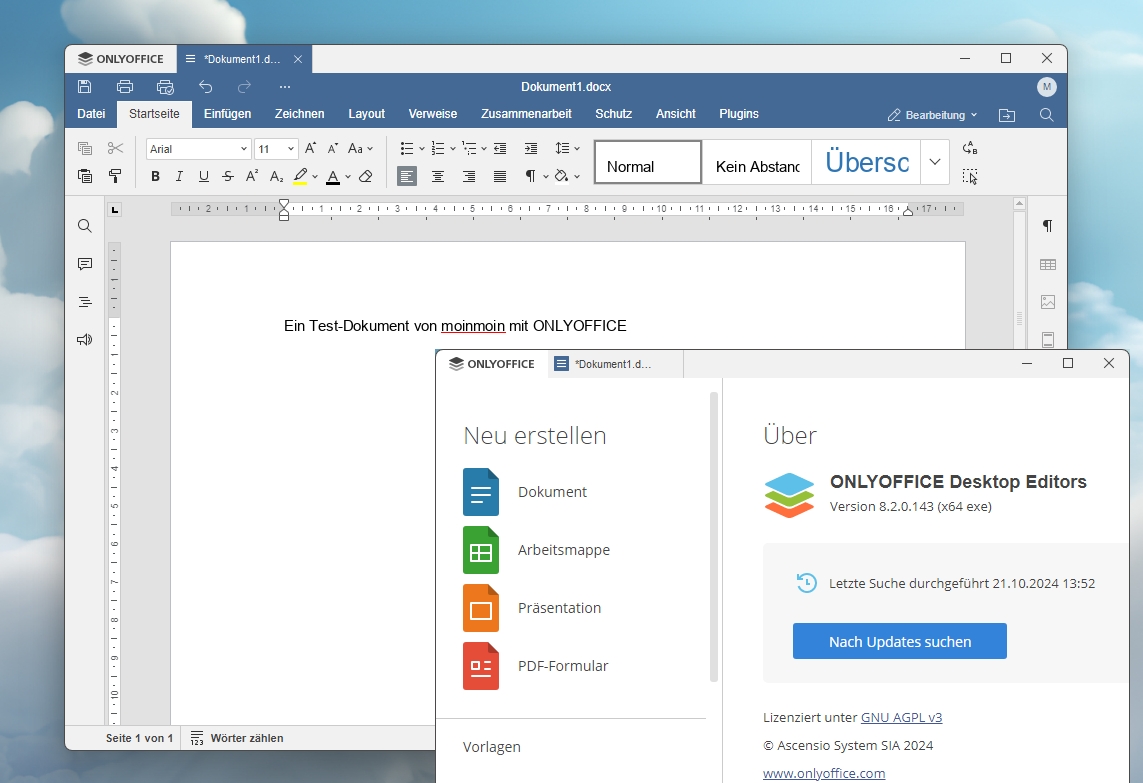Open the Zusammenarbeit tab
Viewport: 1143px width, 783px height.
pyautogui.click(x=526, y=114)
